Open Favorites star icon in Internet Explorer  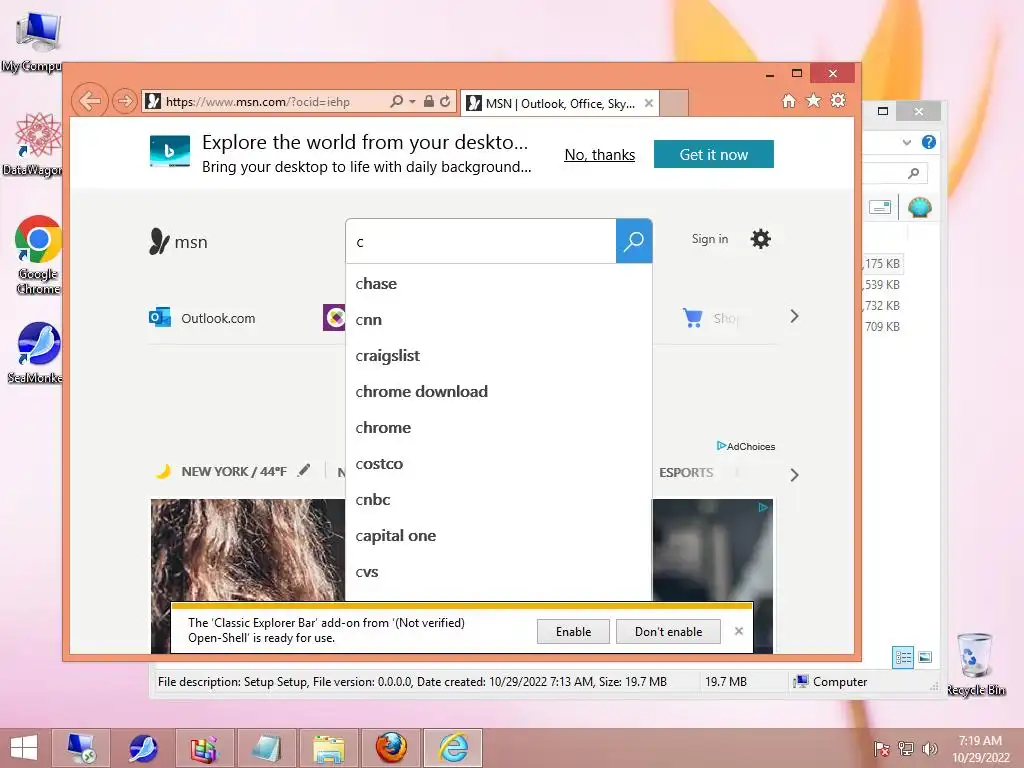click(x=814, y=101)
